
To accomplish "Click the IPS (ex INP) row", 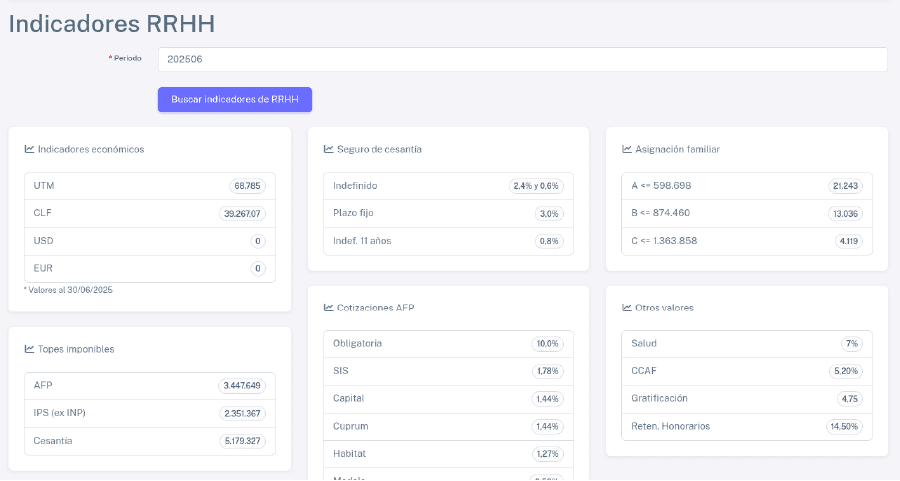I will tap(150, 413).
